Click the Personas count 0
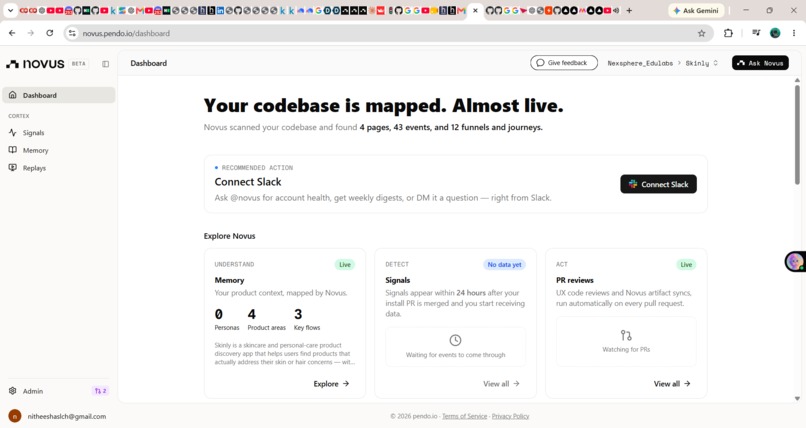The height and width of the screenshot is (428, 806). [x=218, y=314]
